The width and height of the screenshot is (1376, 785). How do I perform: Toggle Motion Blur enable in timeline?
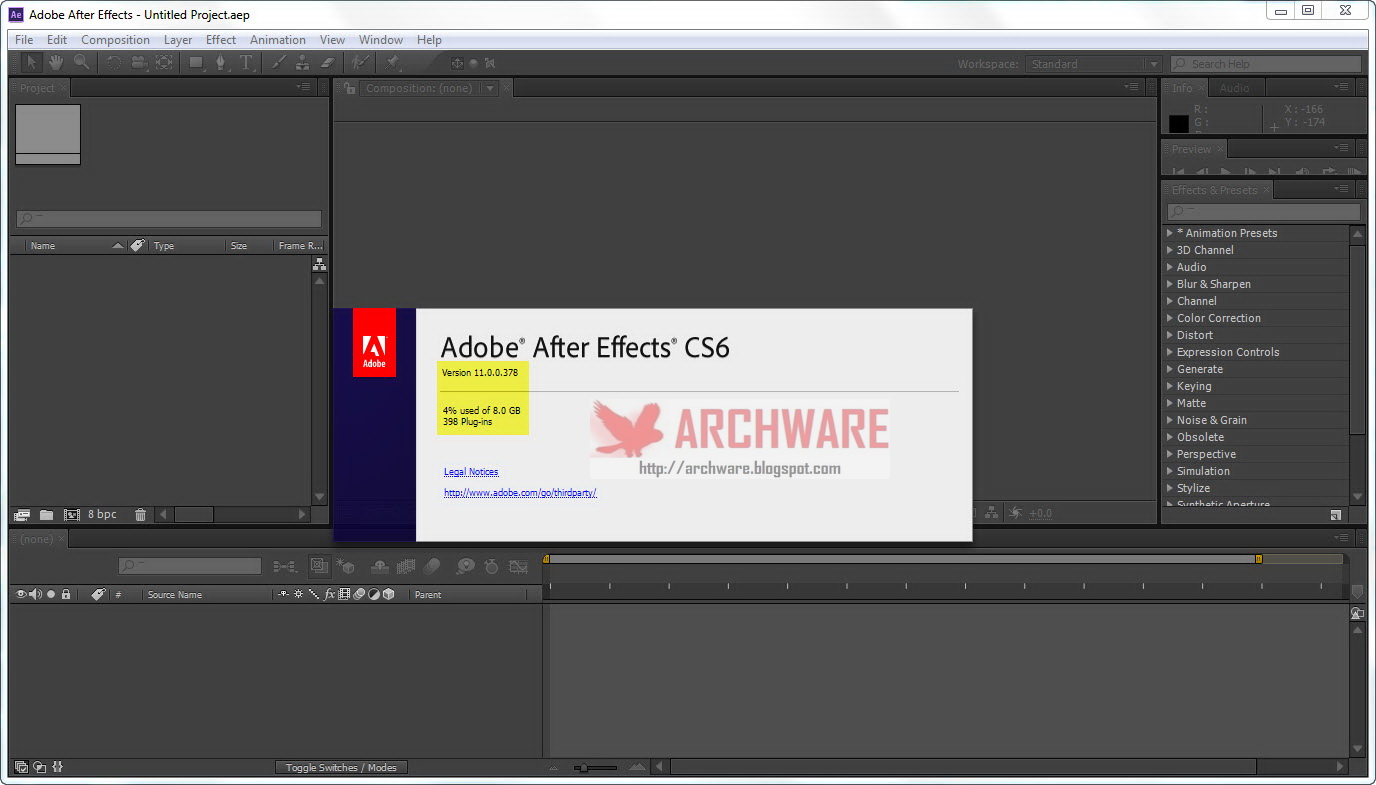pyautogui.click(x=432, y=566)
